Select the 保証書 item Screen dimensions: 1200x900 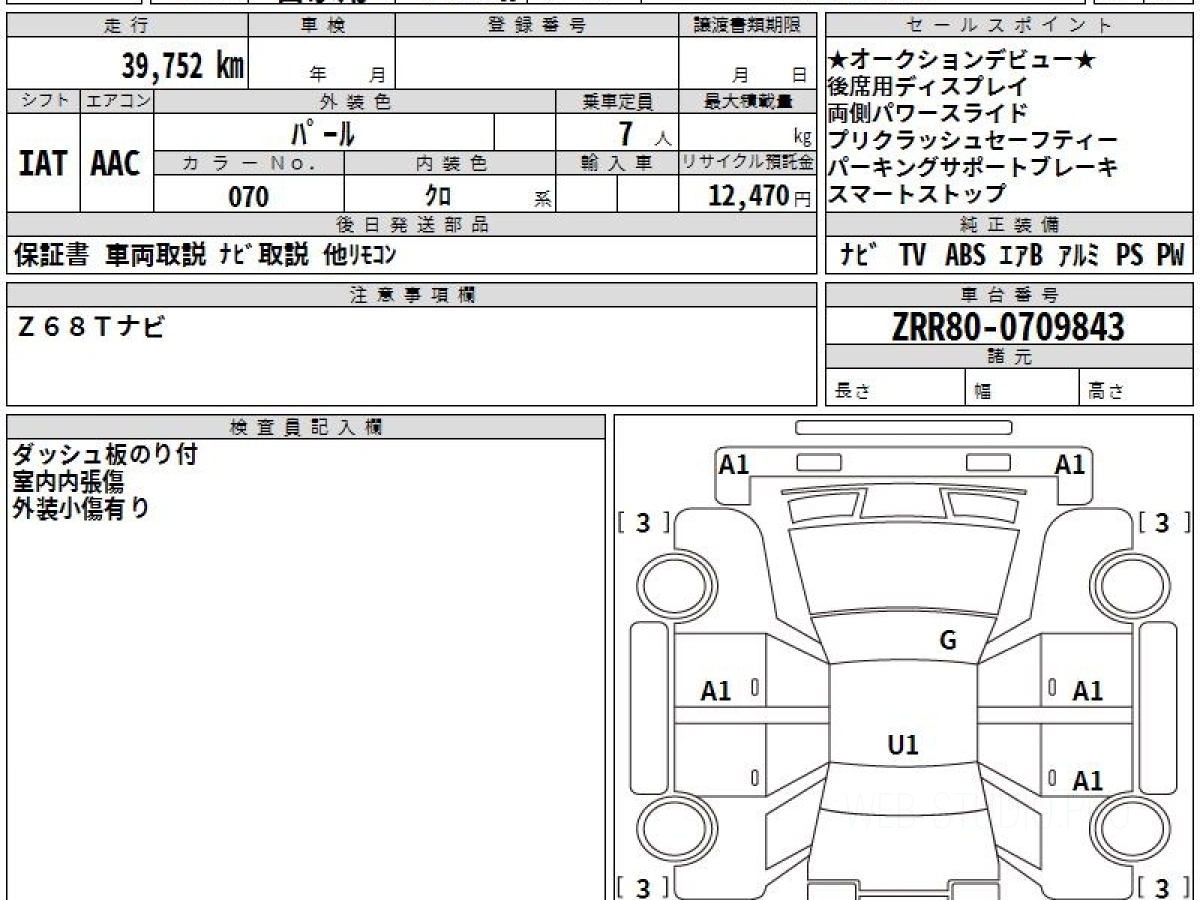52,256
